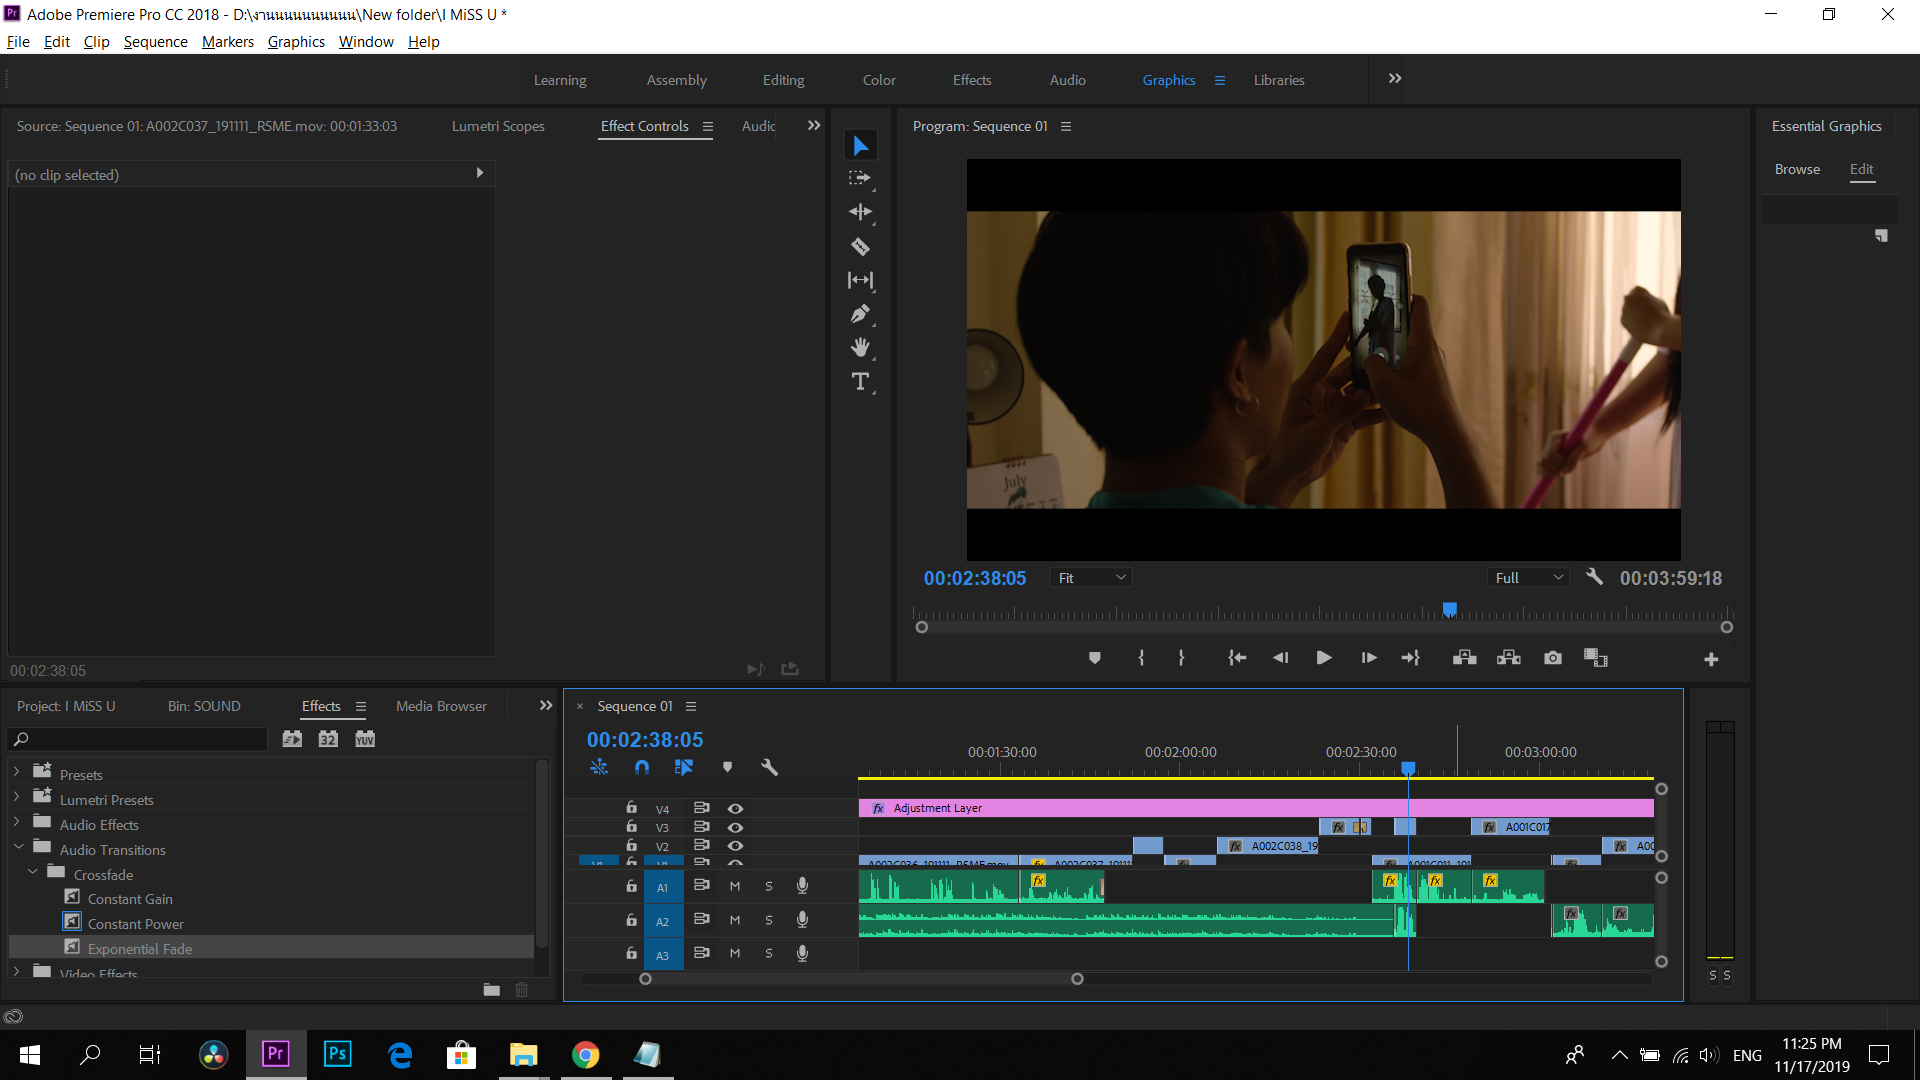
Task: Mute audio track A1
Action: point(735,886)
